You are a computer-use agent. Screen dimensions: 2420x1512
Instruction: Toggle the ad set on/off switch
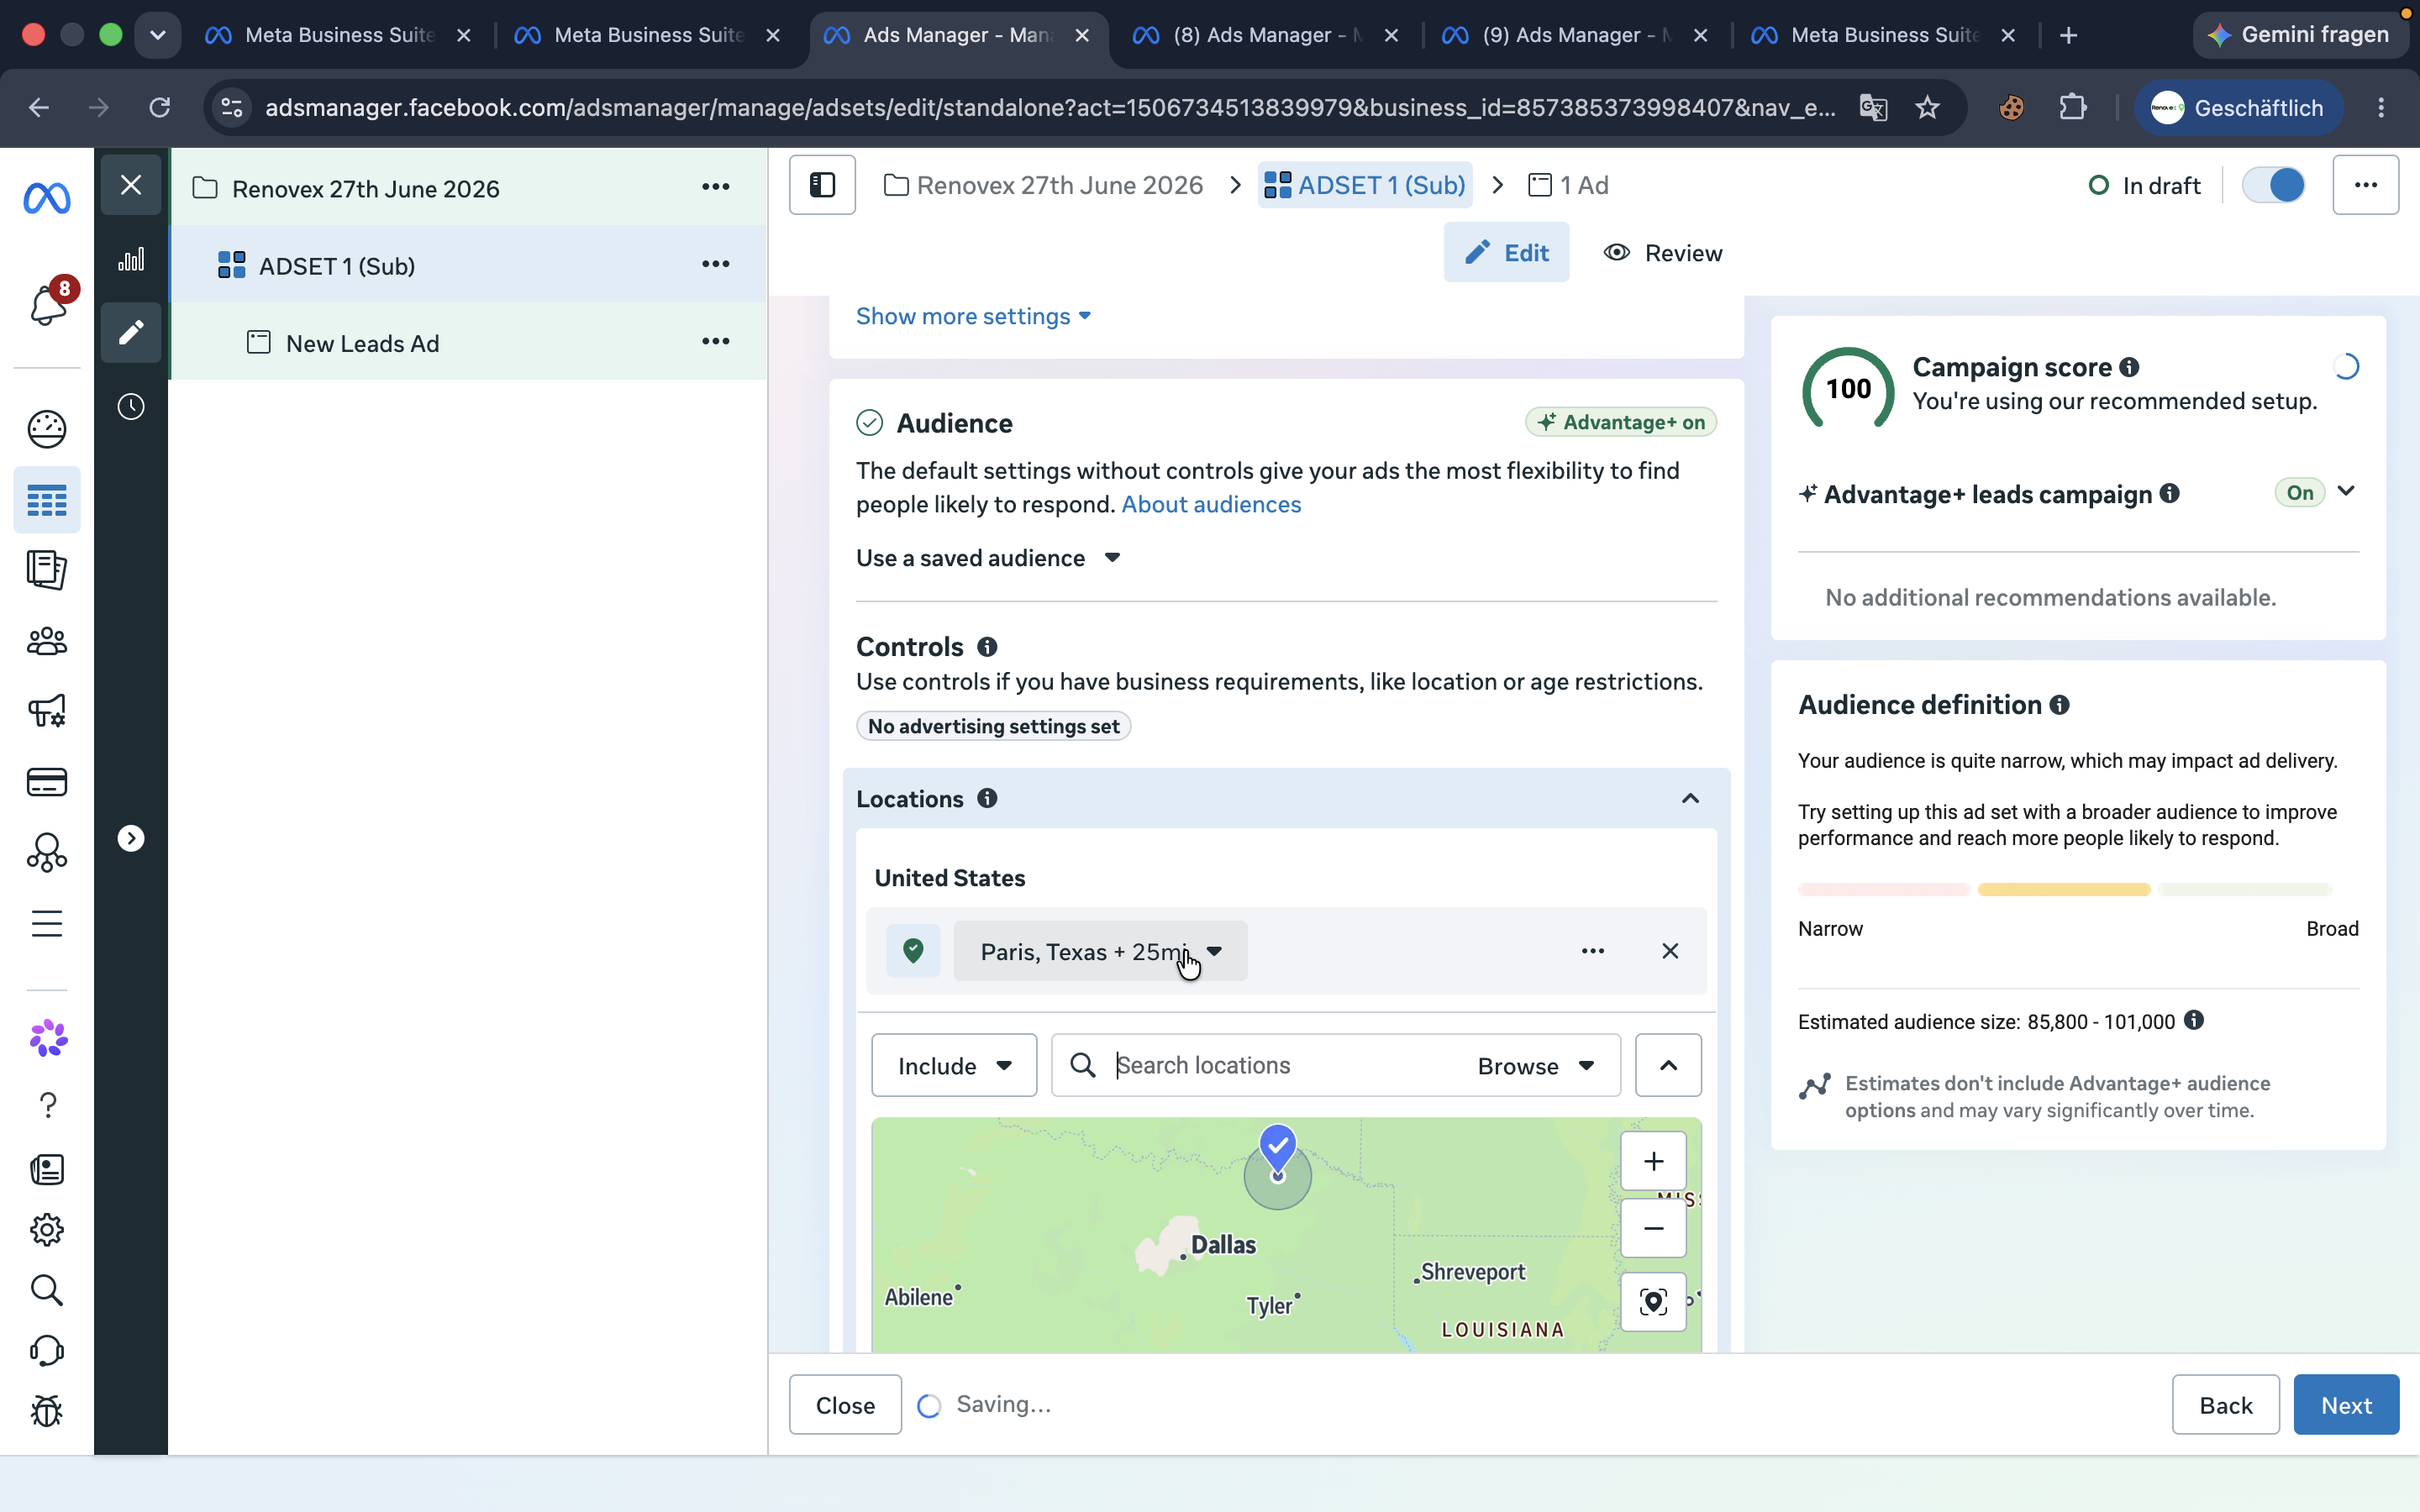tap(2273, 185)
